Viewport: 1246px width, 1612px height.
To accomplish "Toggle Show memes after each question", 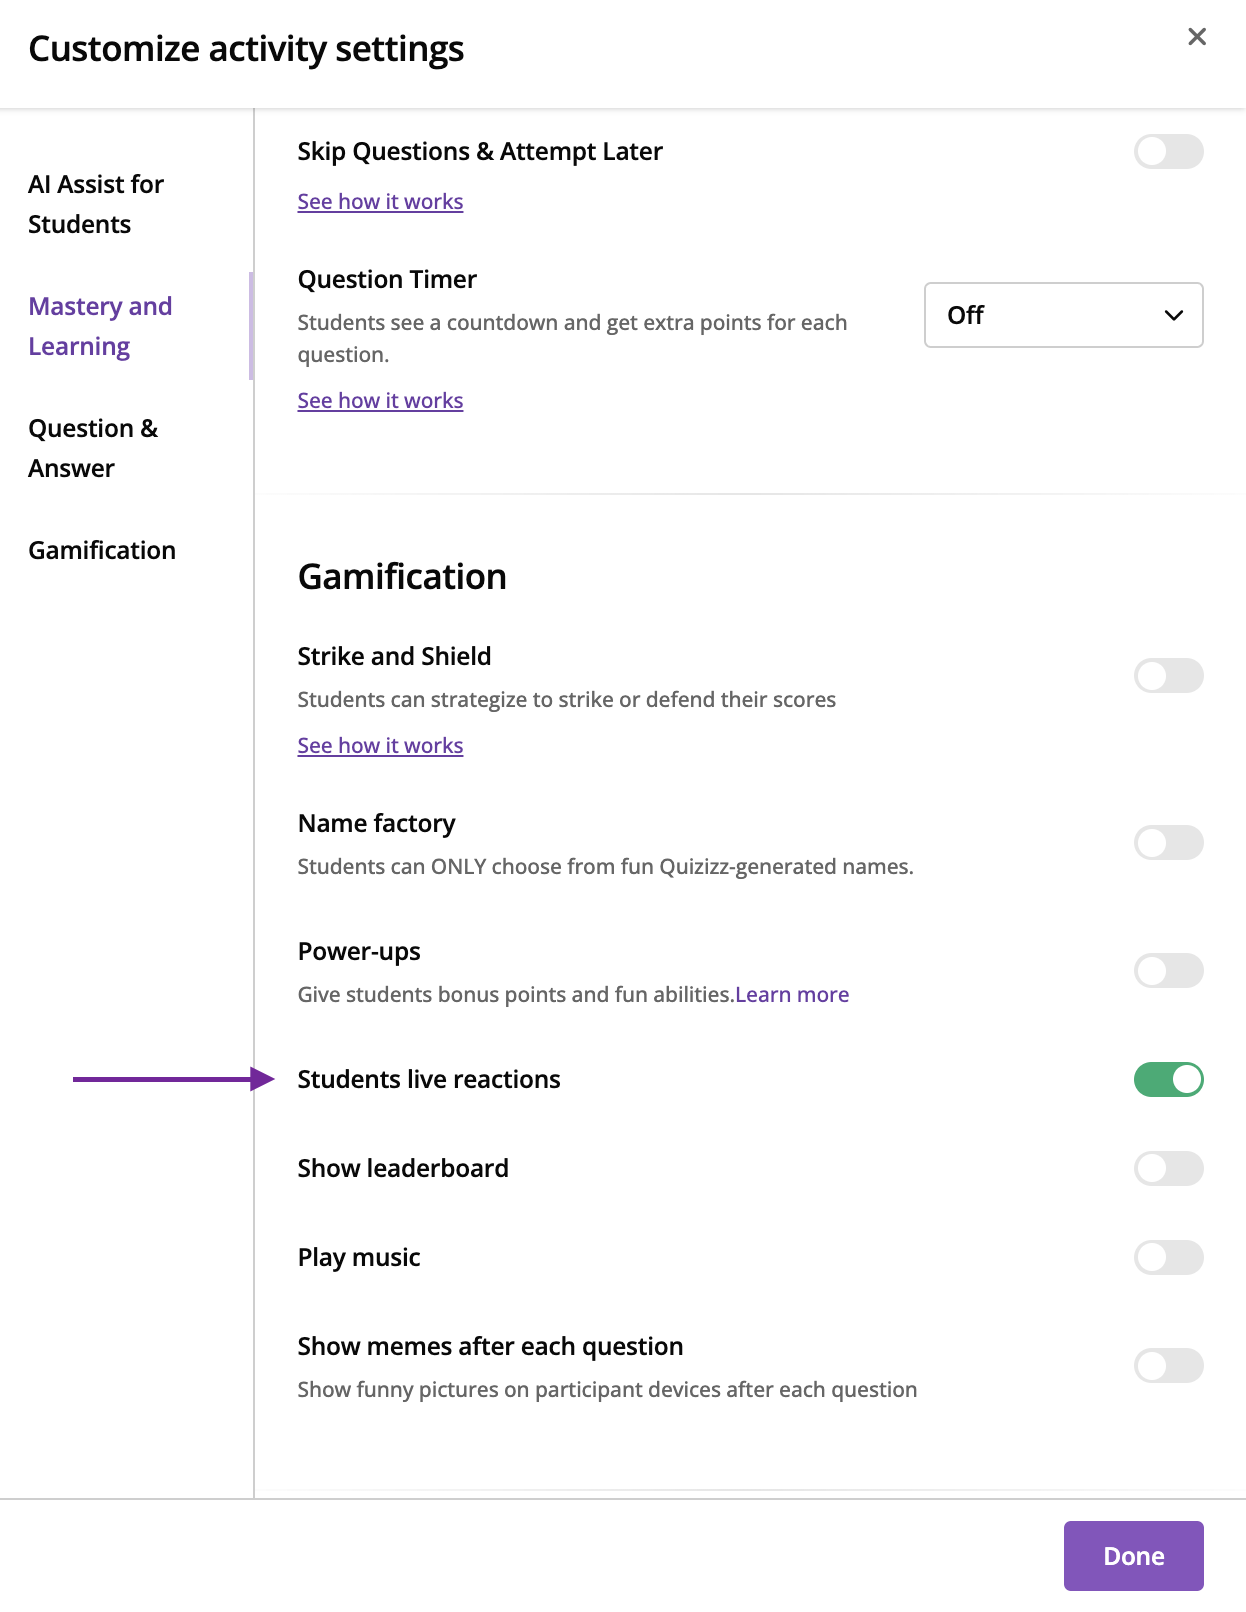I will click(1168, 1366).
